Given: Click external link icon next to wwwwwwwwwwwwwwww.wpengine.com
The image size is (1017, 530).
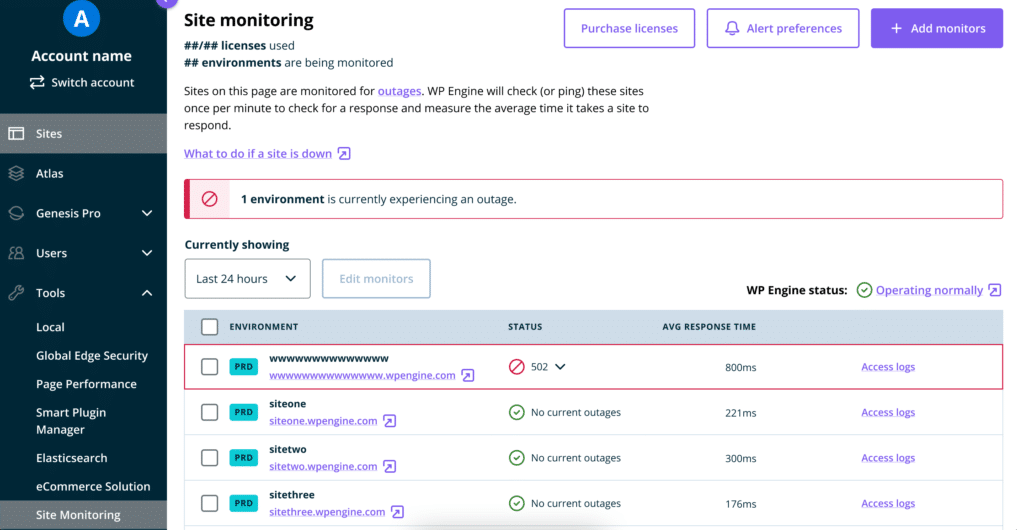Looking at the screenshot, I should [x=468, y=376].
